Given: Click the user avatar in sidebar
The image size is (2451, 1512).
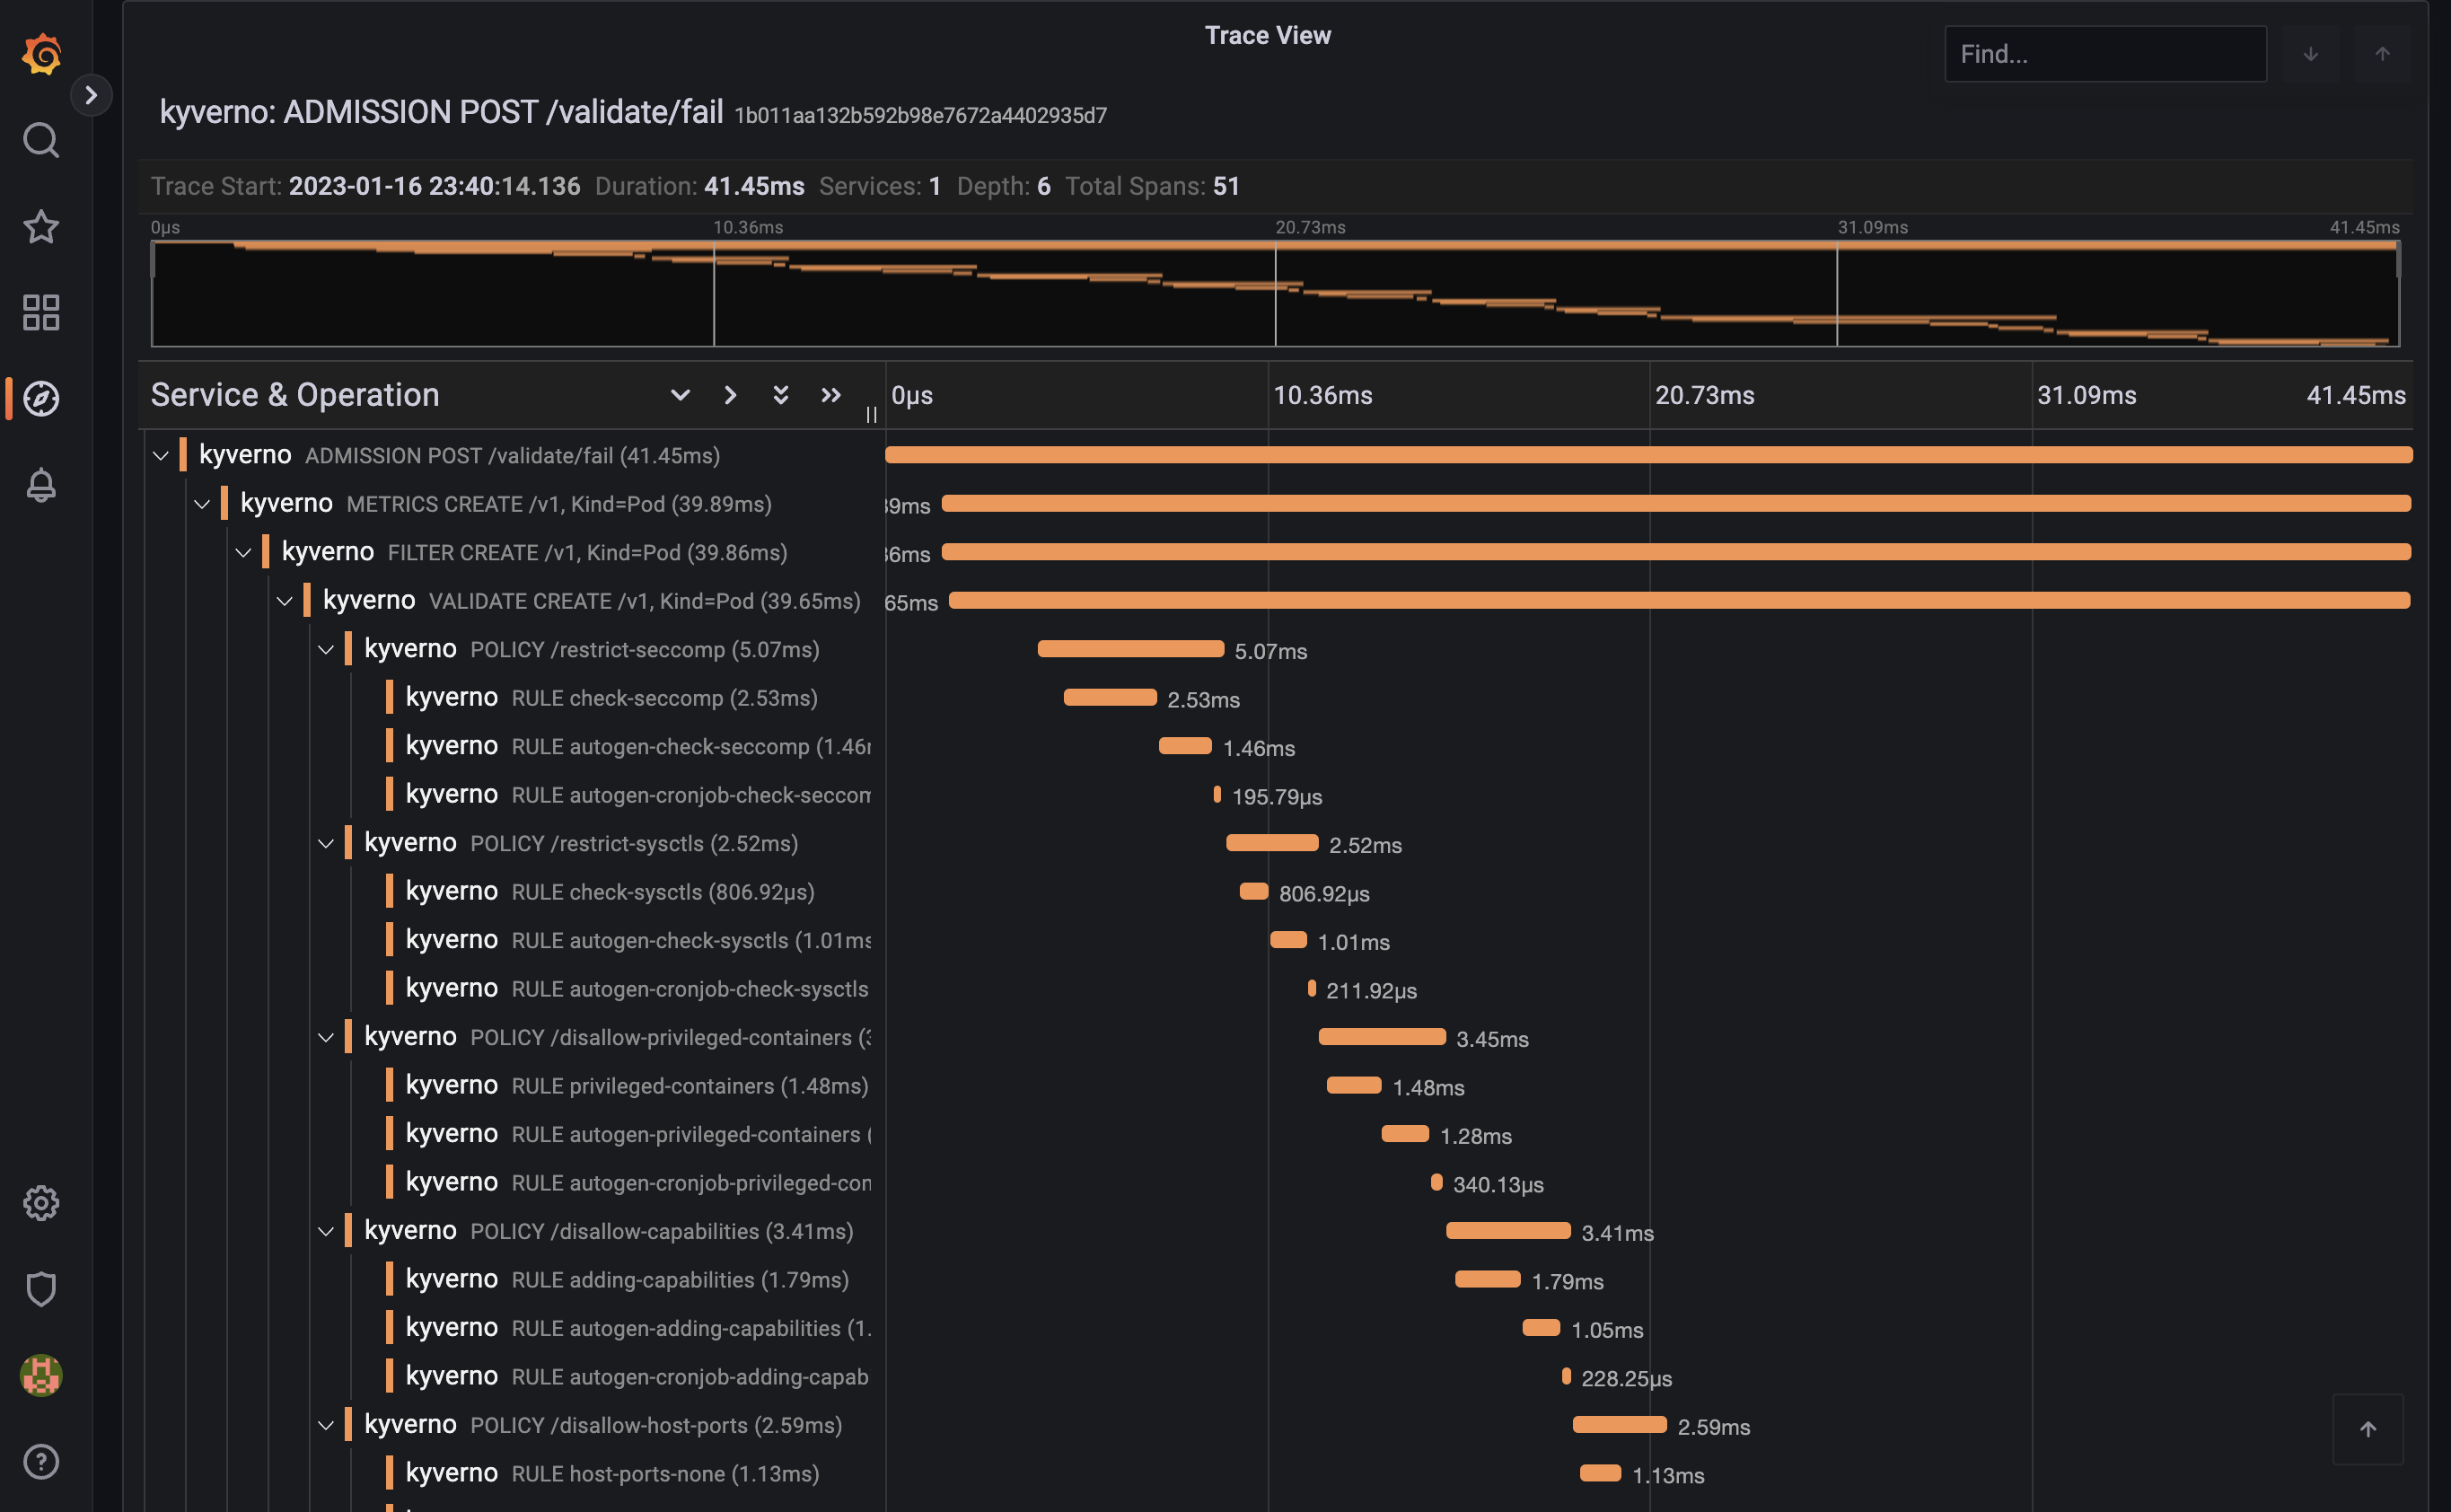Looking at the screenshot, I should 41,1375.
